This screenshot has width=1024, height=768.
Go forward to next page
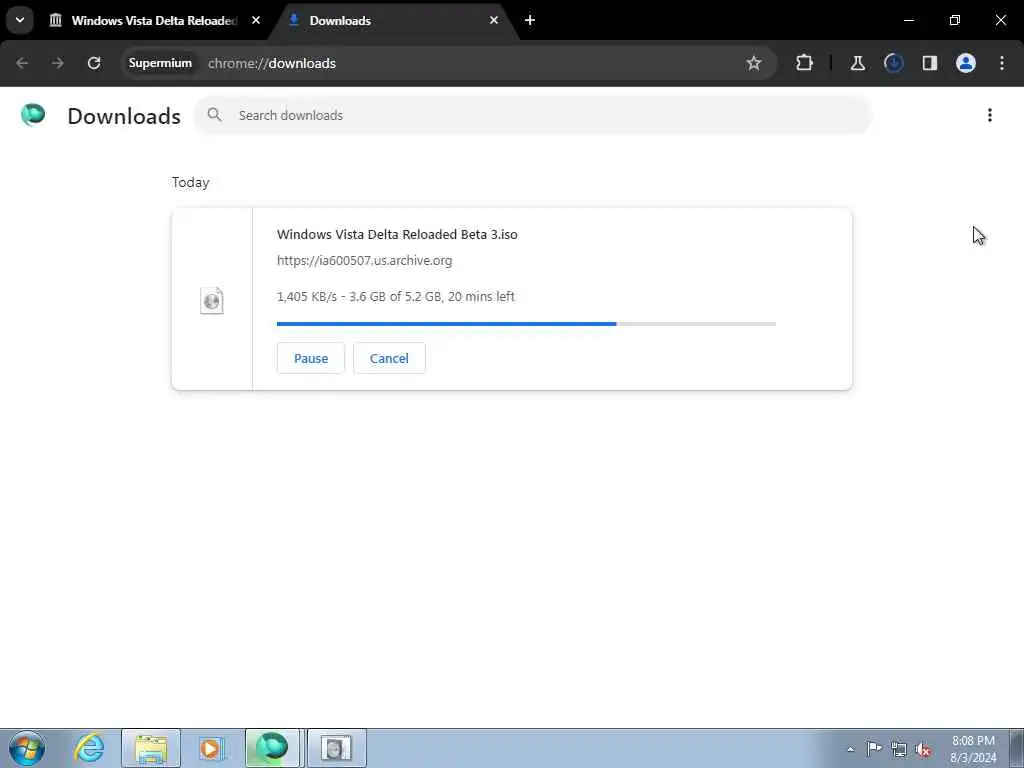(57, 63)
